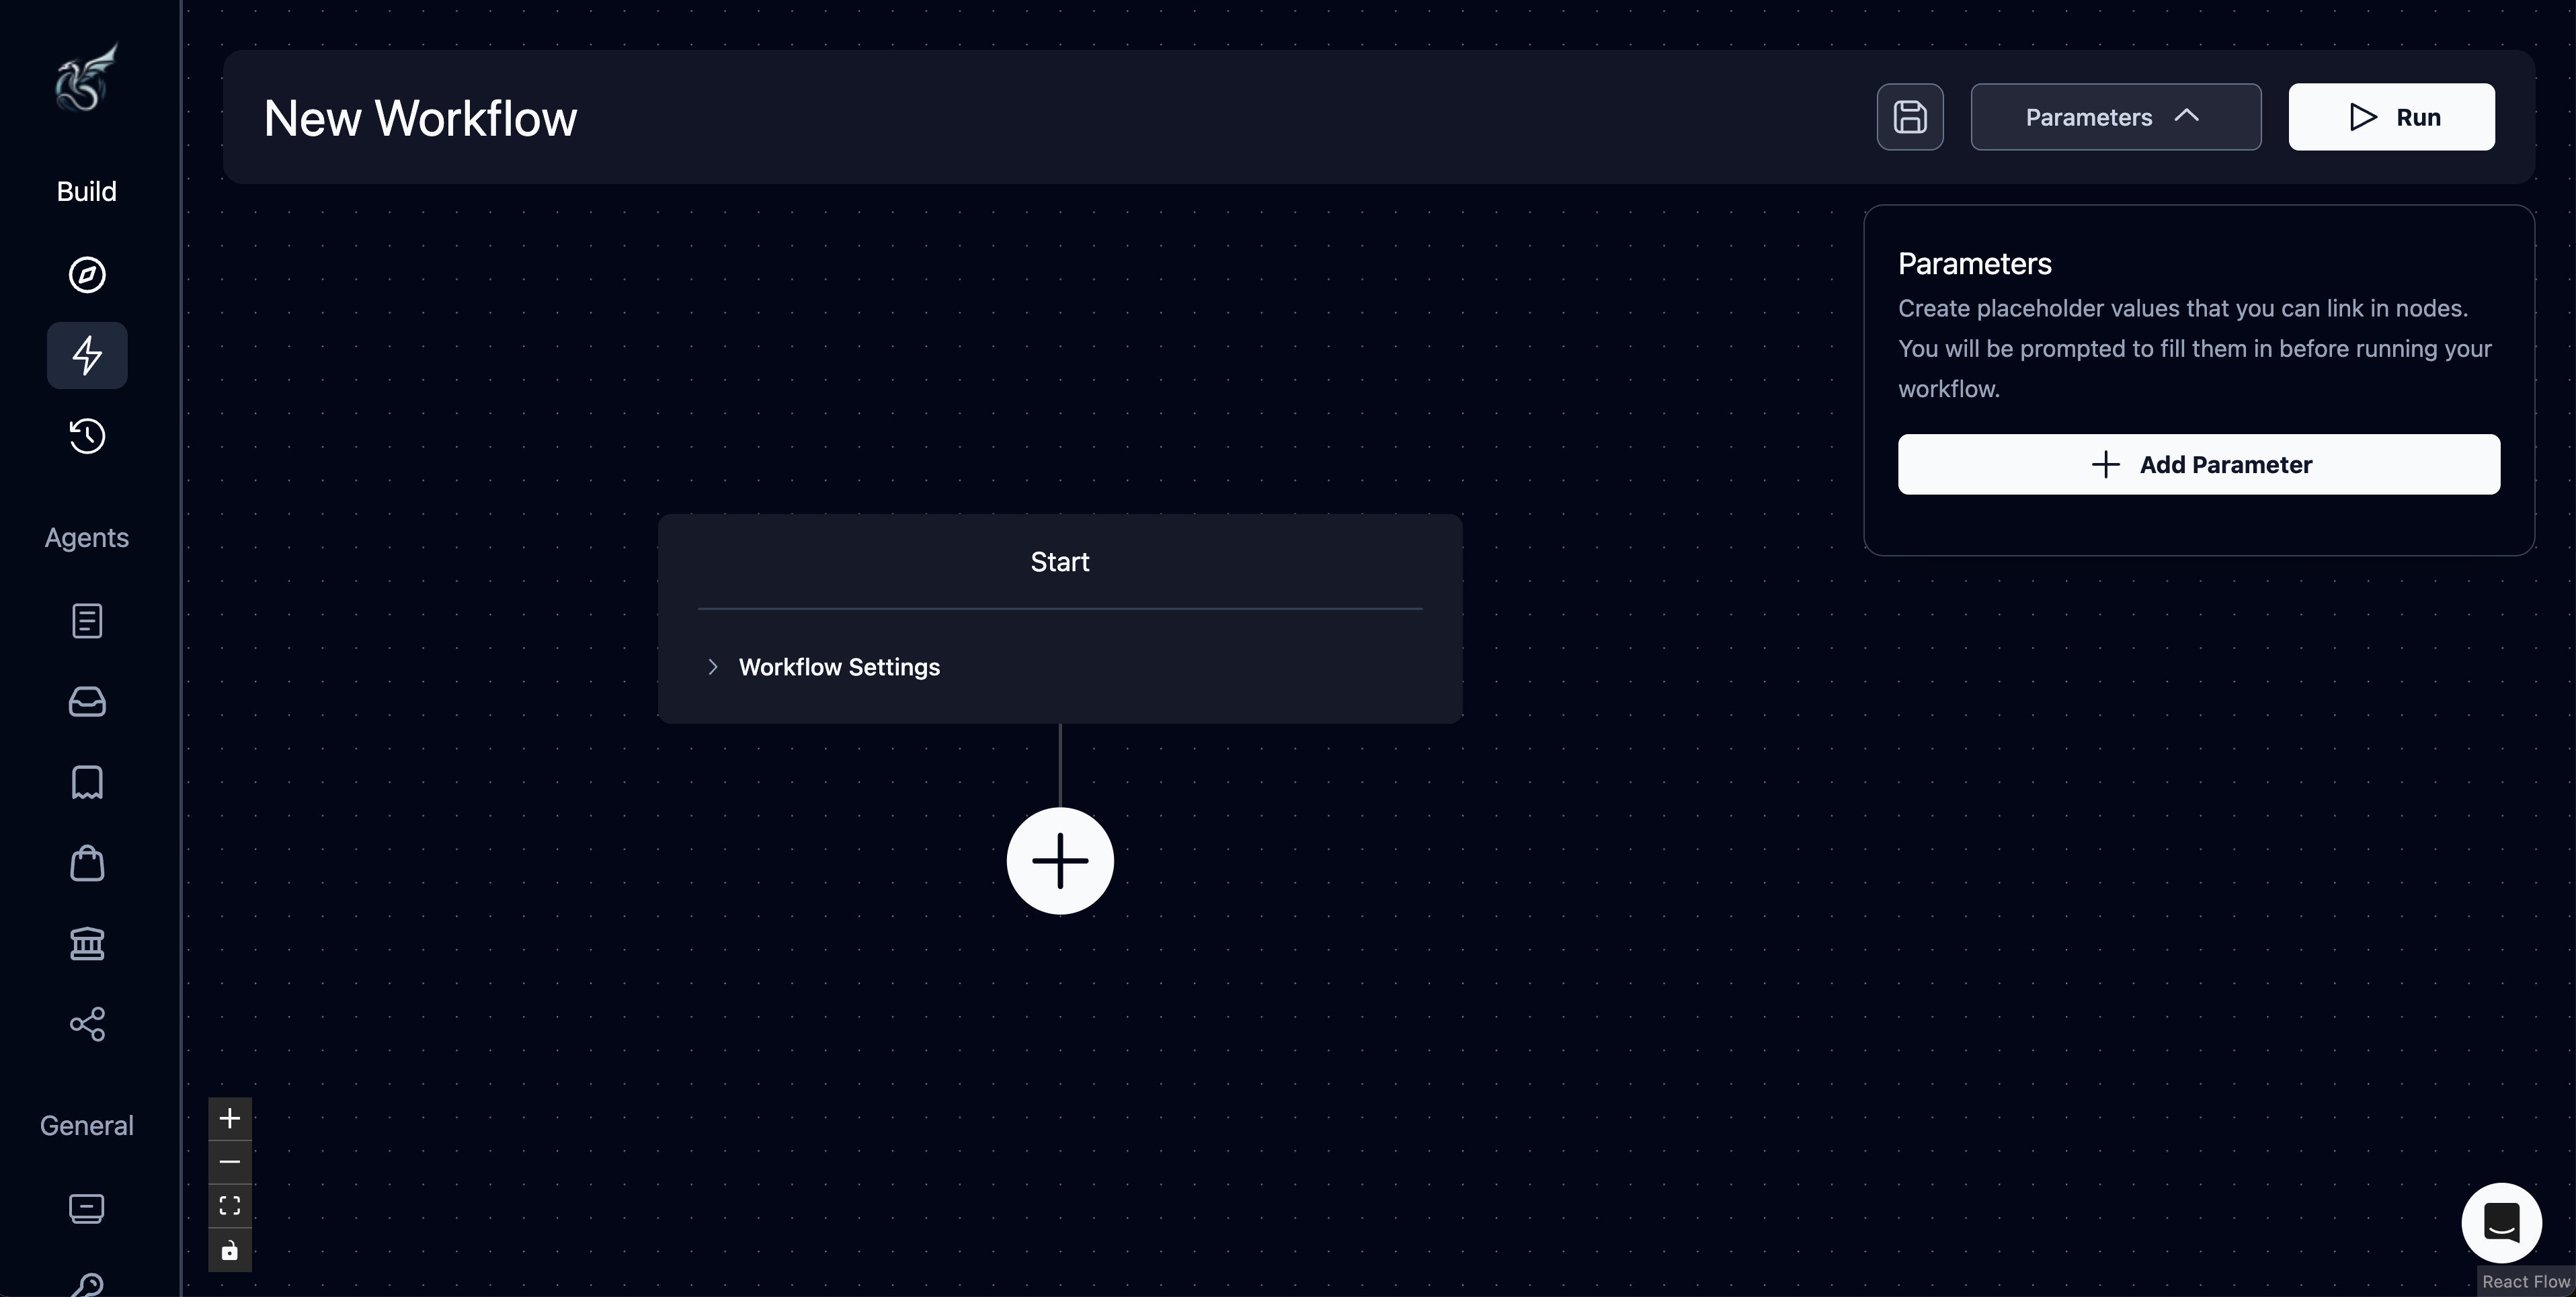Click the bank institution icon under Agents
Screen dimensions: 2576x1297
pyautogui.click(x=86, y=943)
